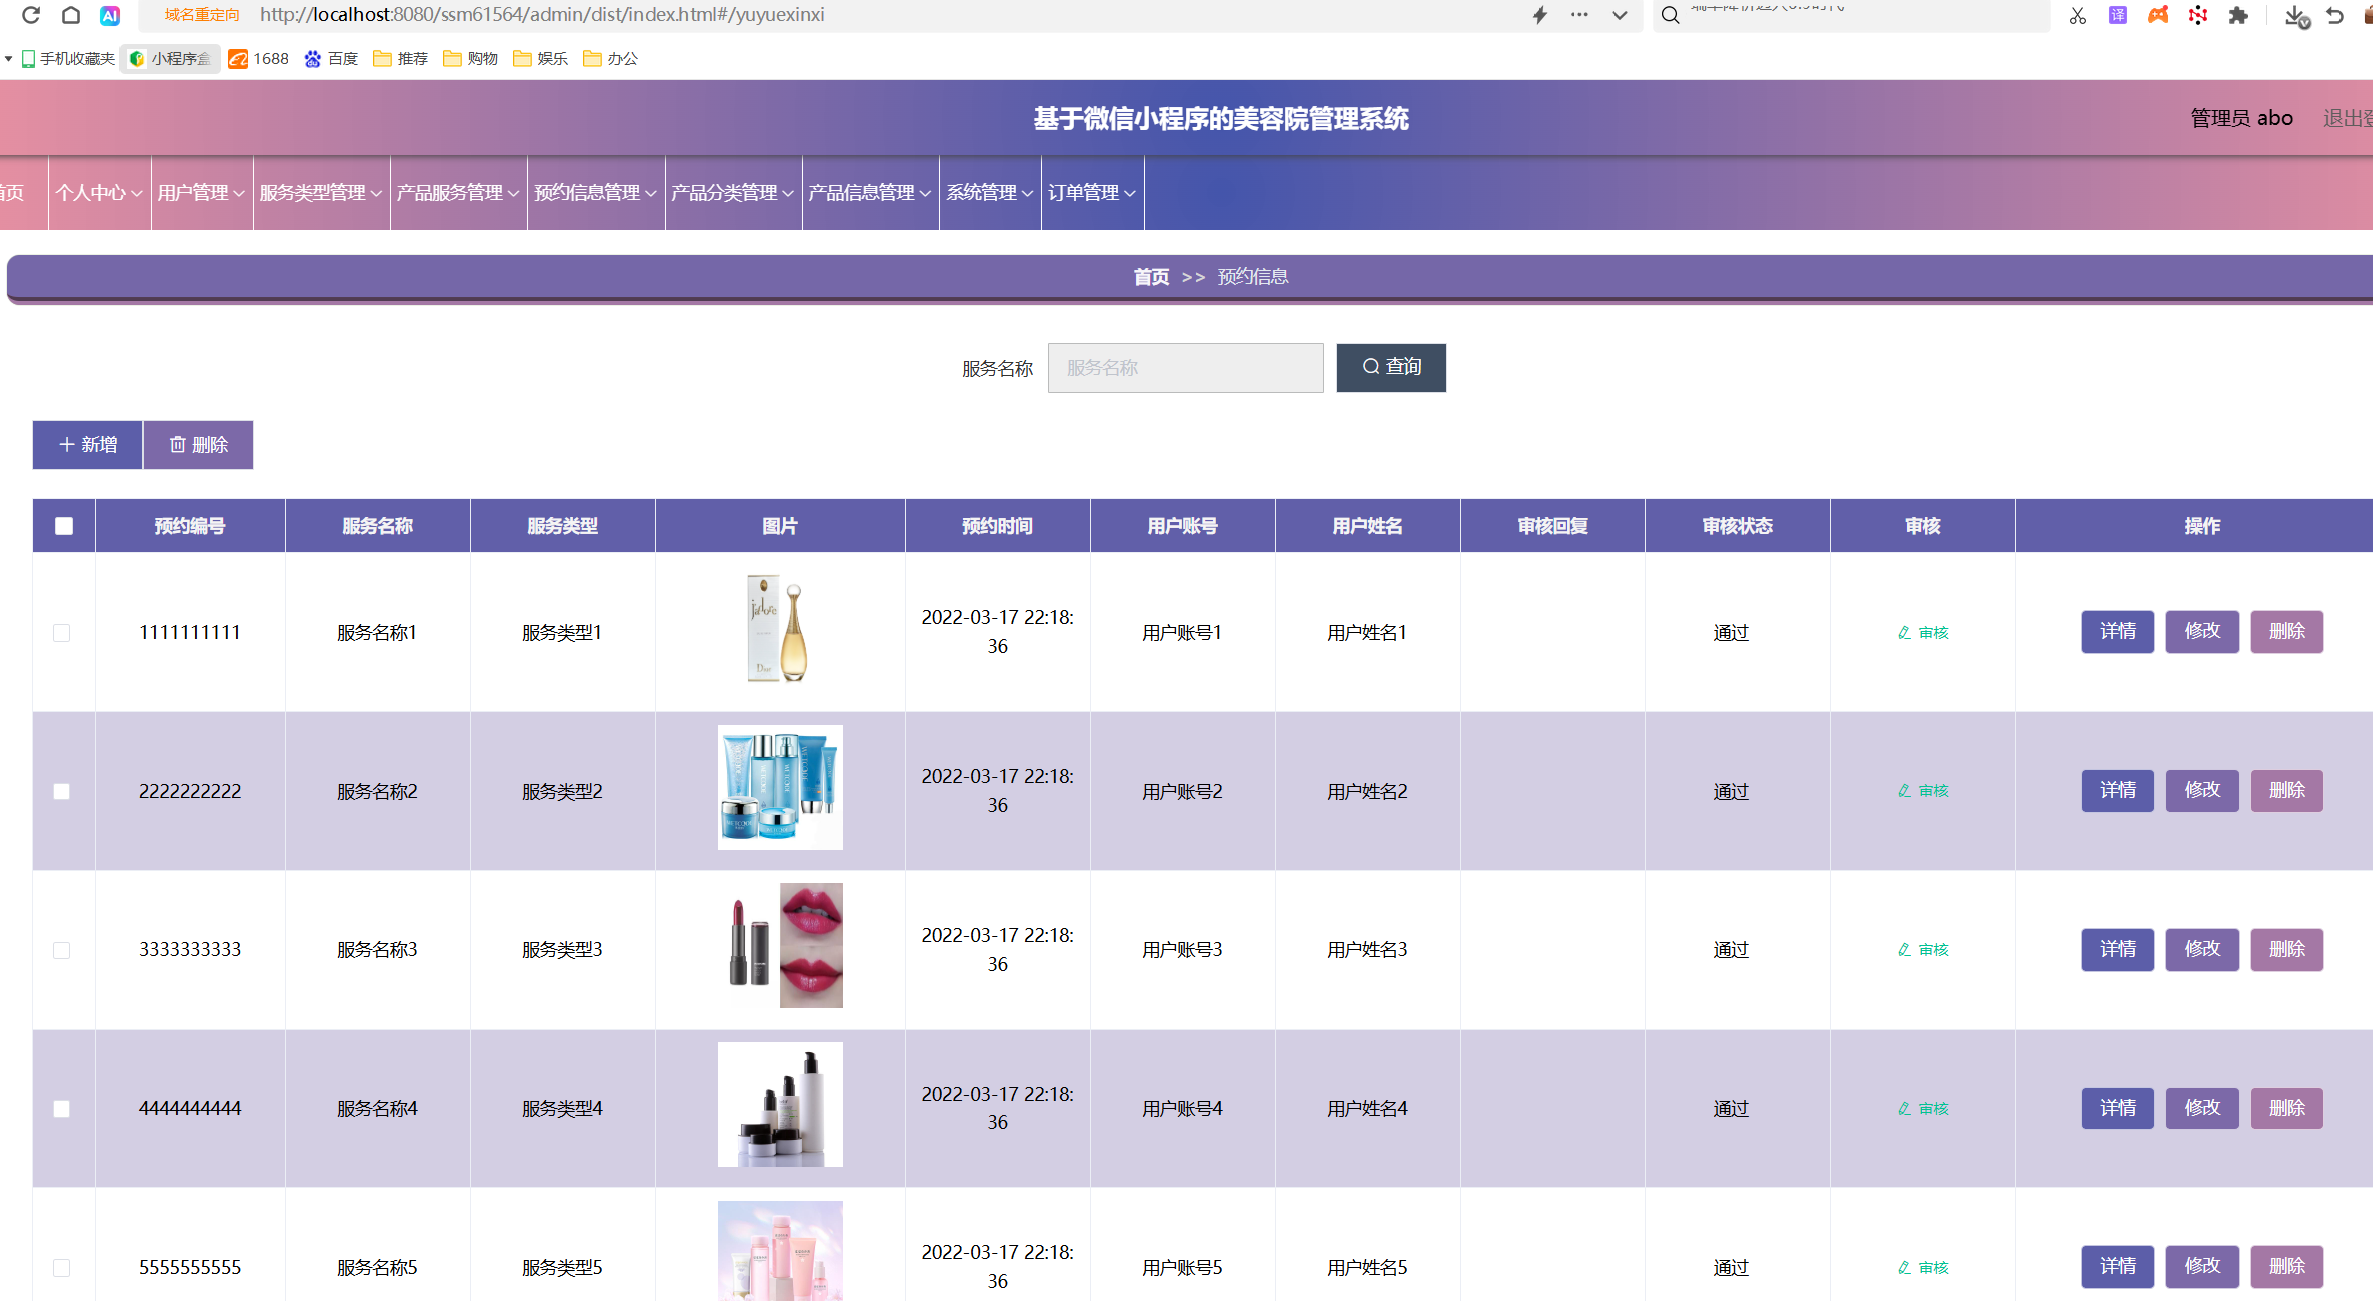Expand the 系统管理 menu
Screen dimensions: 2373x1301
990,193
